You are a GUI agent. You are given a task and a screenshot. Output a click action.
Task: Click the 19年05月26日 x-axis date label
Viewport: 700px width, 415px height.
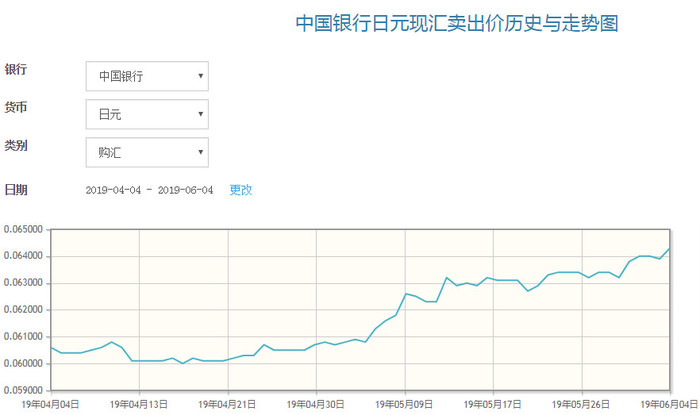(581, 405)
